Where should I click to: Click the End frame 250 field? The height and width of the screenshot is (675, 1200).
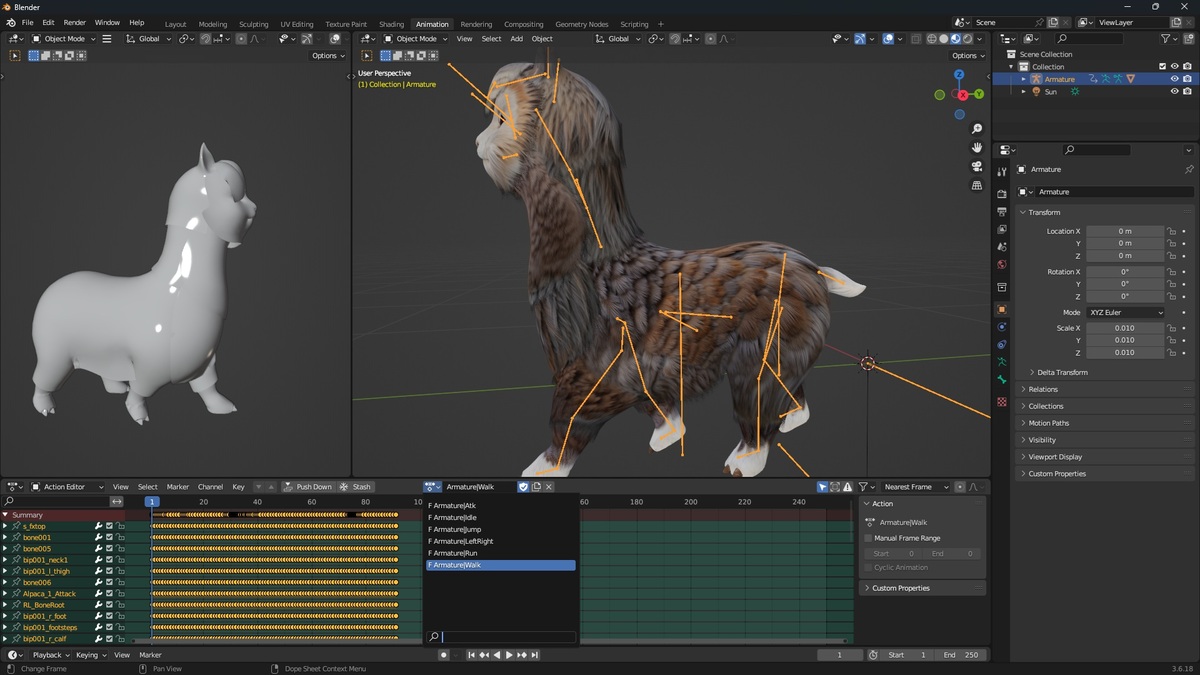pos(961,655)
